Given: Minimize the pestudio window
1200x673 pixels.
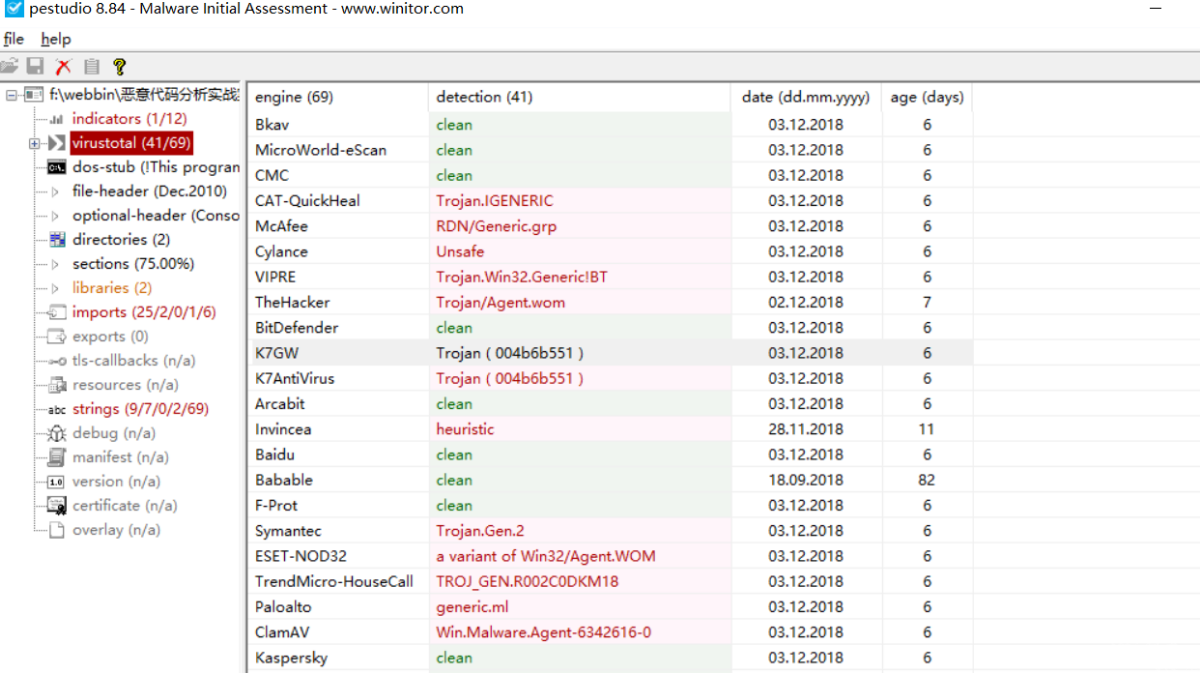Looking at the screenshot, I should (1156, 9).
